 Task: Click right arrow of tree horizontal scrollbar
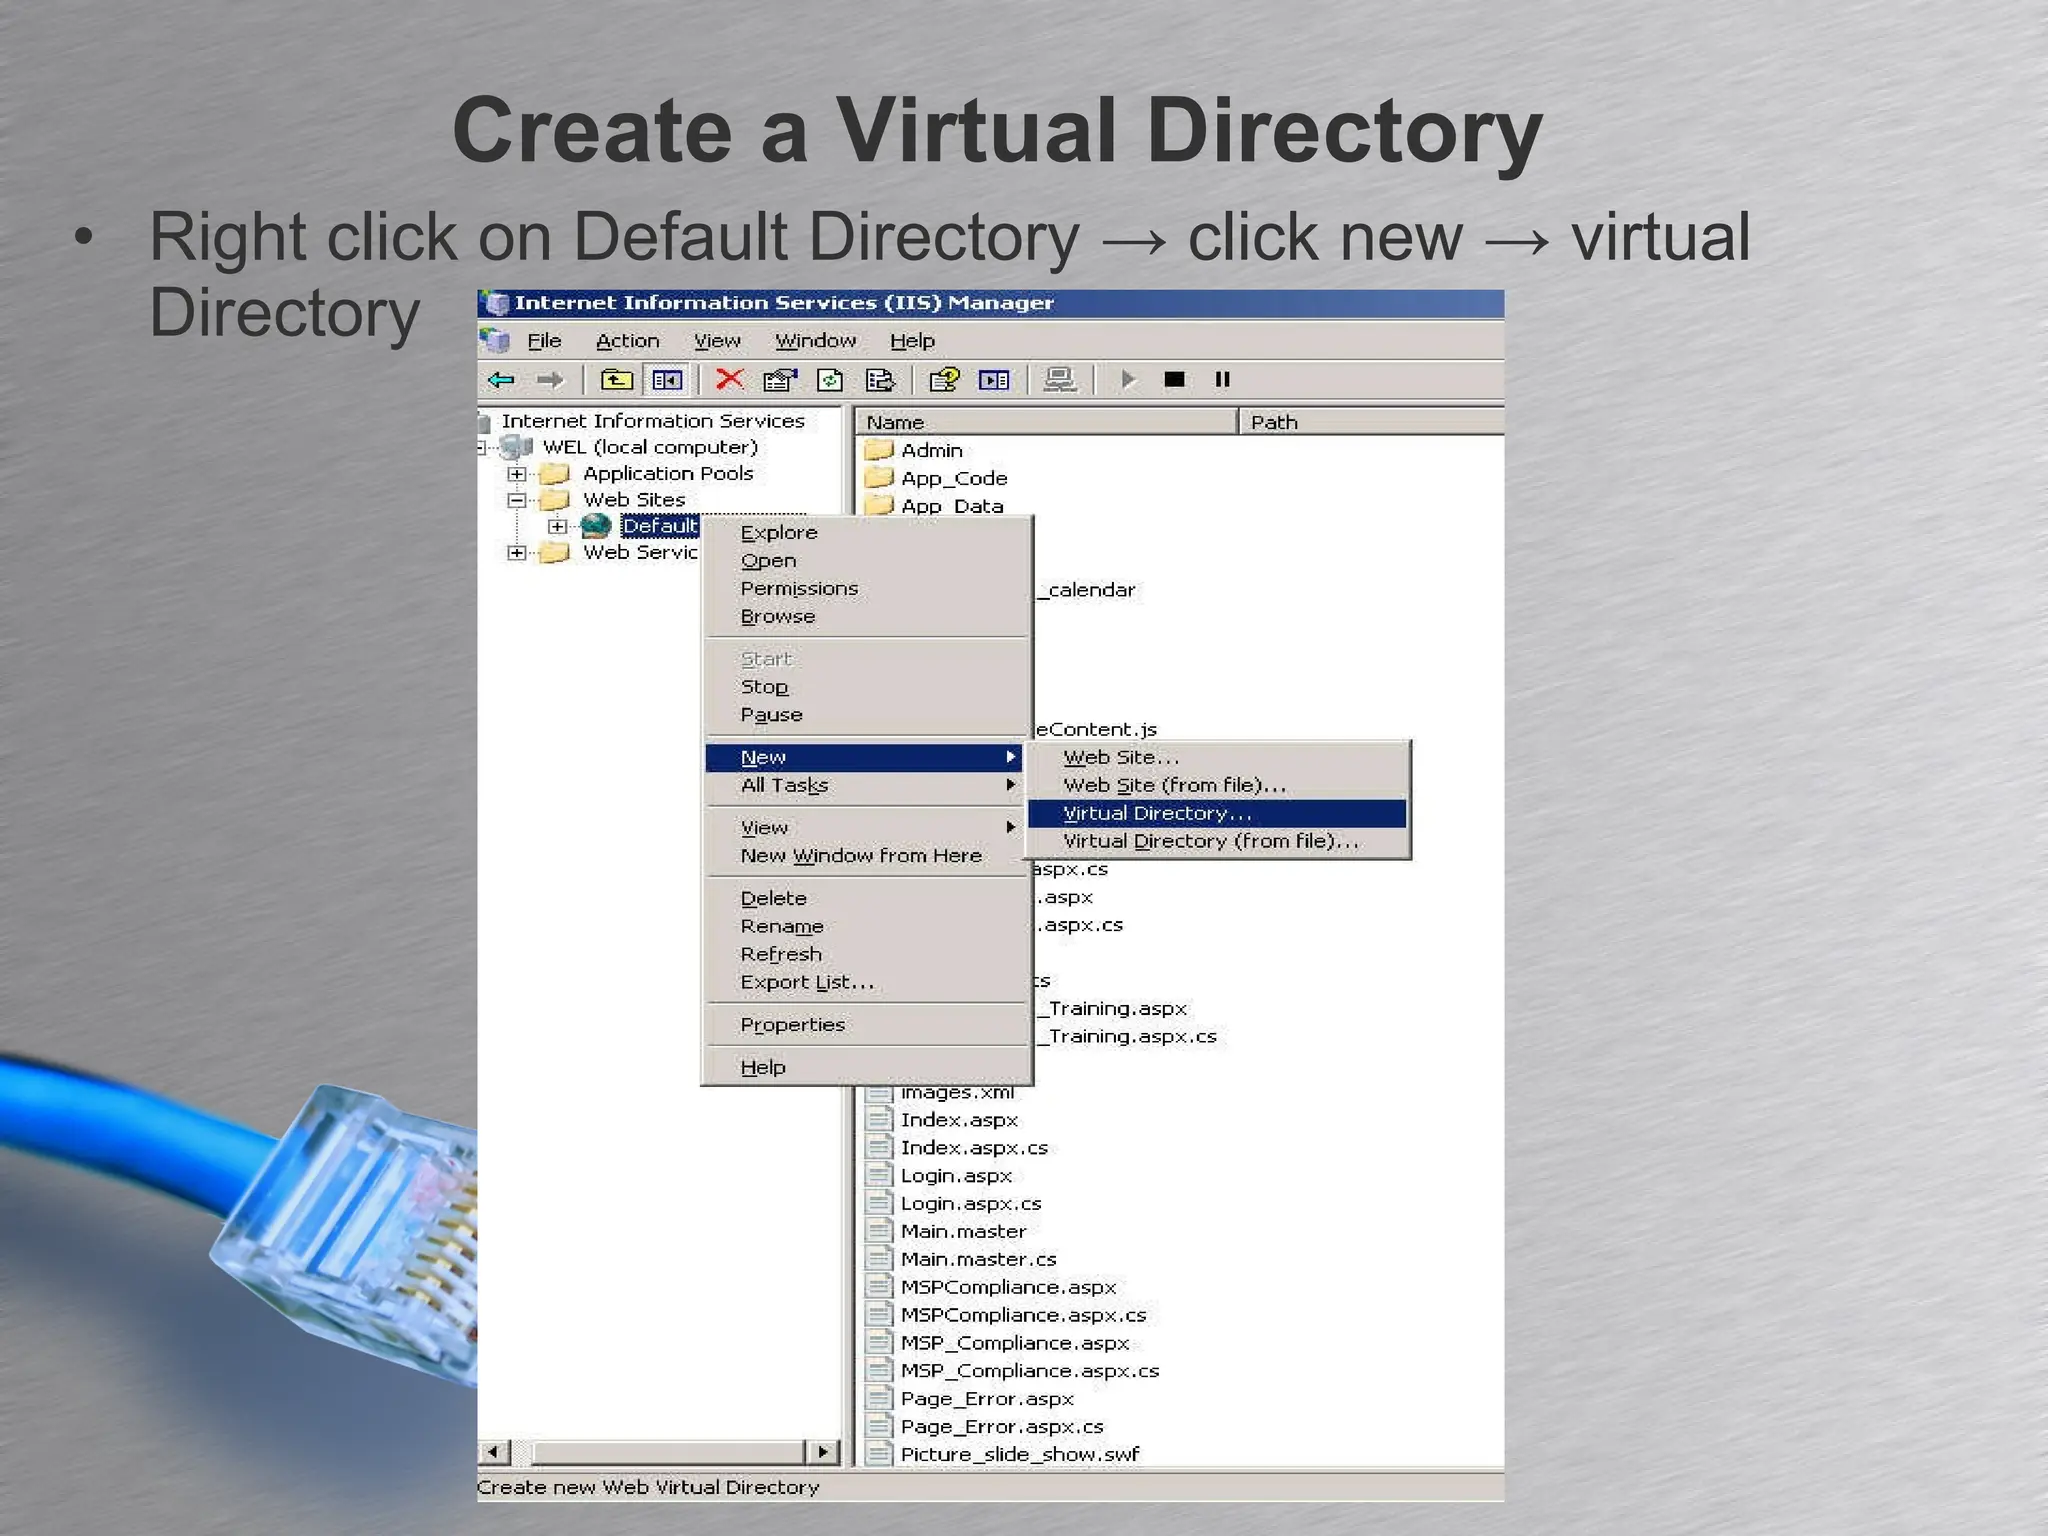(x=822, y=1452)
